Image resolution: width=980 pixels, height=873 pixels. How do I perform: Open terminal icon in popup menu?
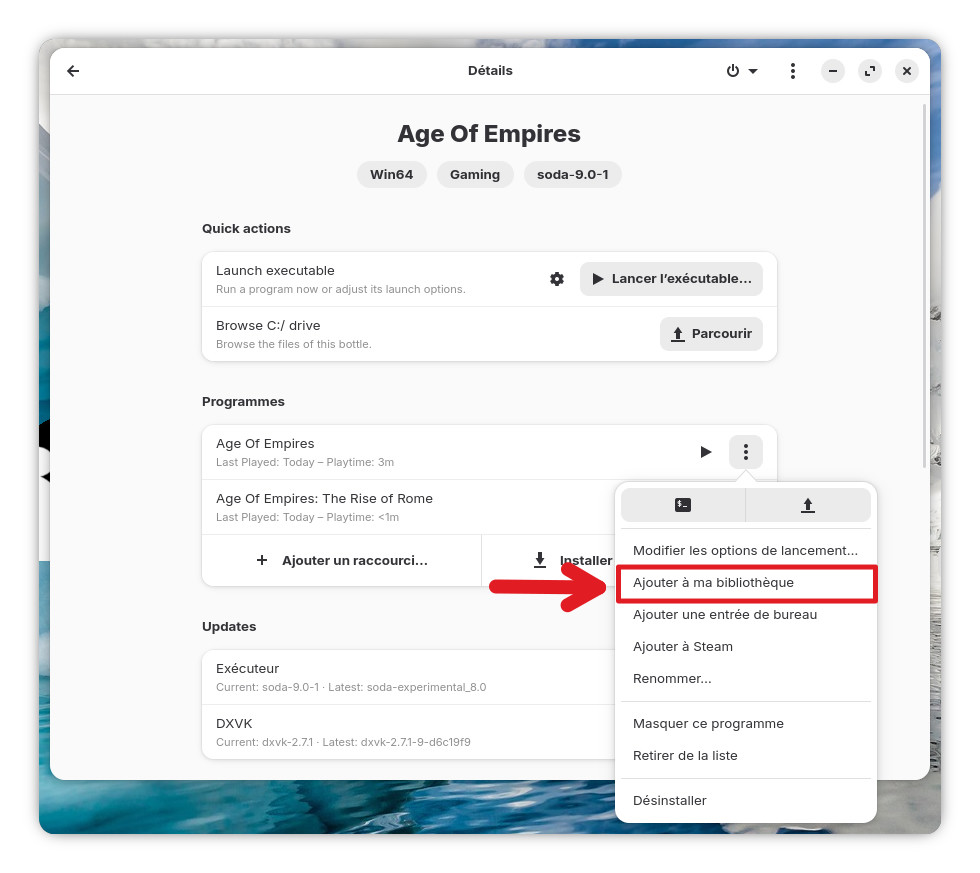(683, 505)
